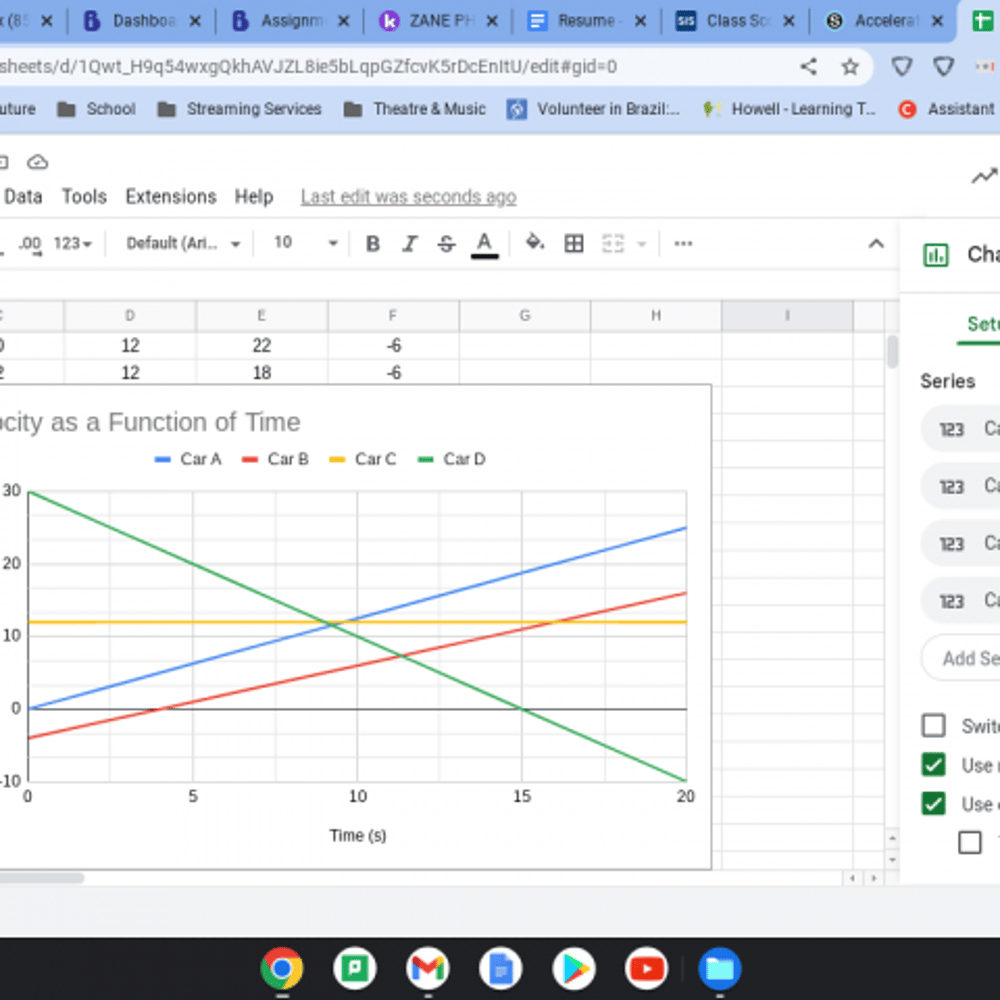Open Gmail from the shelf

tap(427, 969)
